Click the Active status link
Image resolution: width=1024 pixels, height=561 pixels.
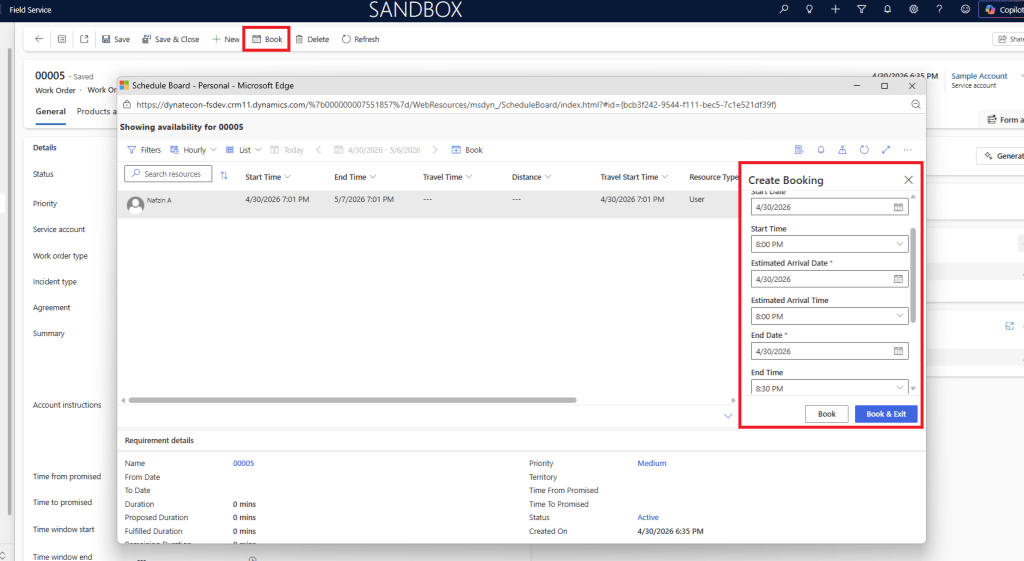[648, 518]
